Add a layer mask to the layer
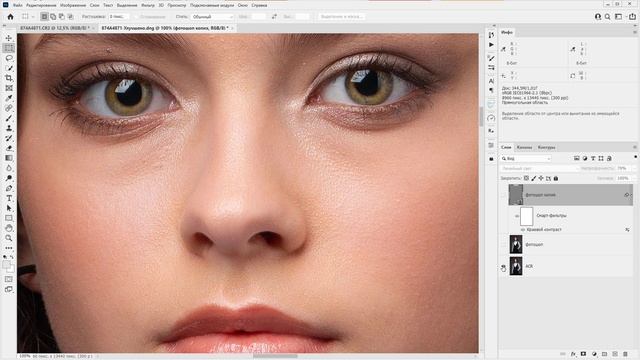Image resolution: width=640 pixels, height=360 pixels. coord(583,354)
